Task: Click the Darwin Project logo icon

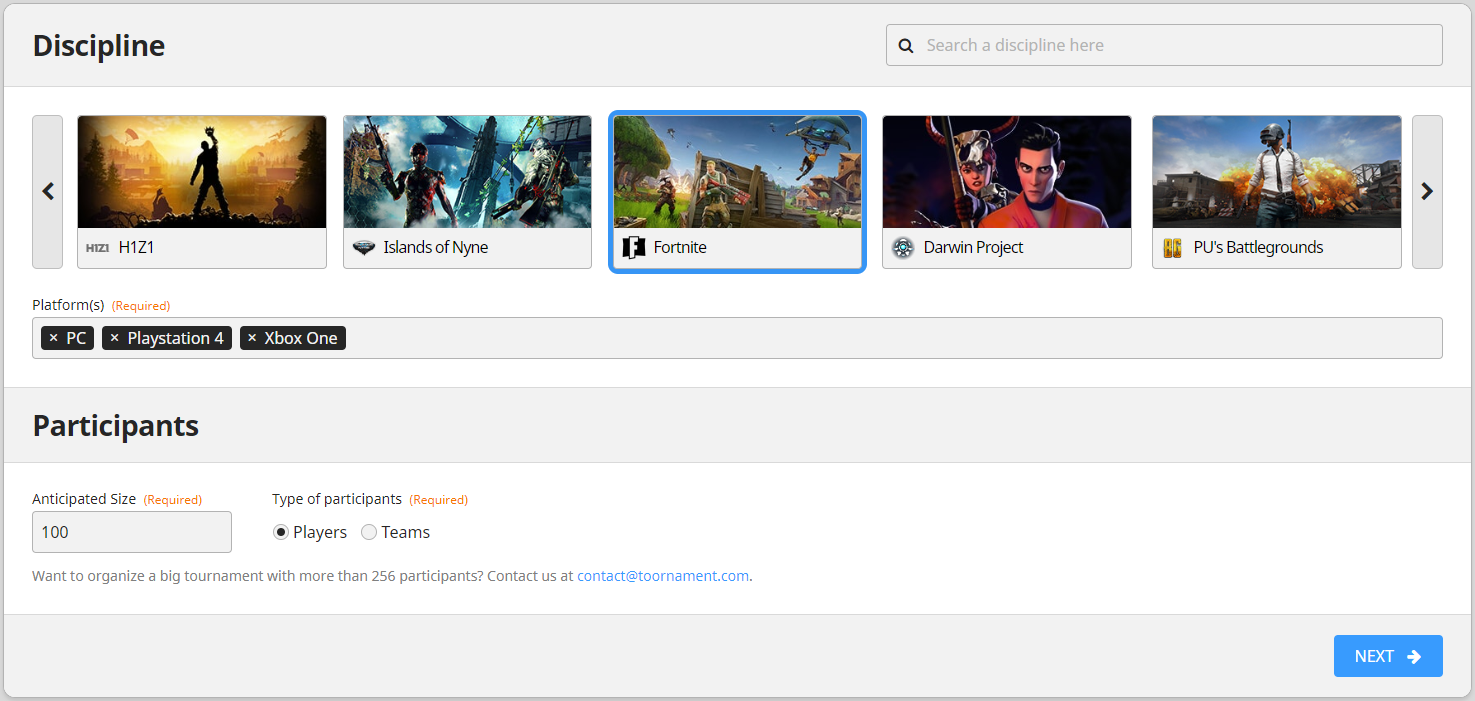Action: click(903, 248)
